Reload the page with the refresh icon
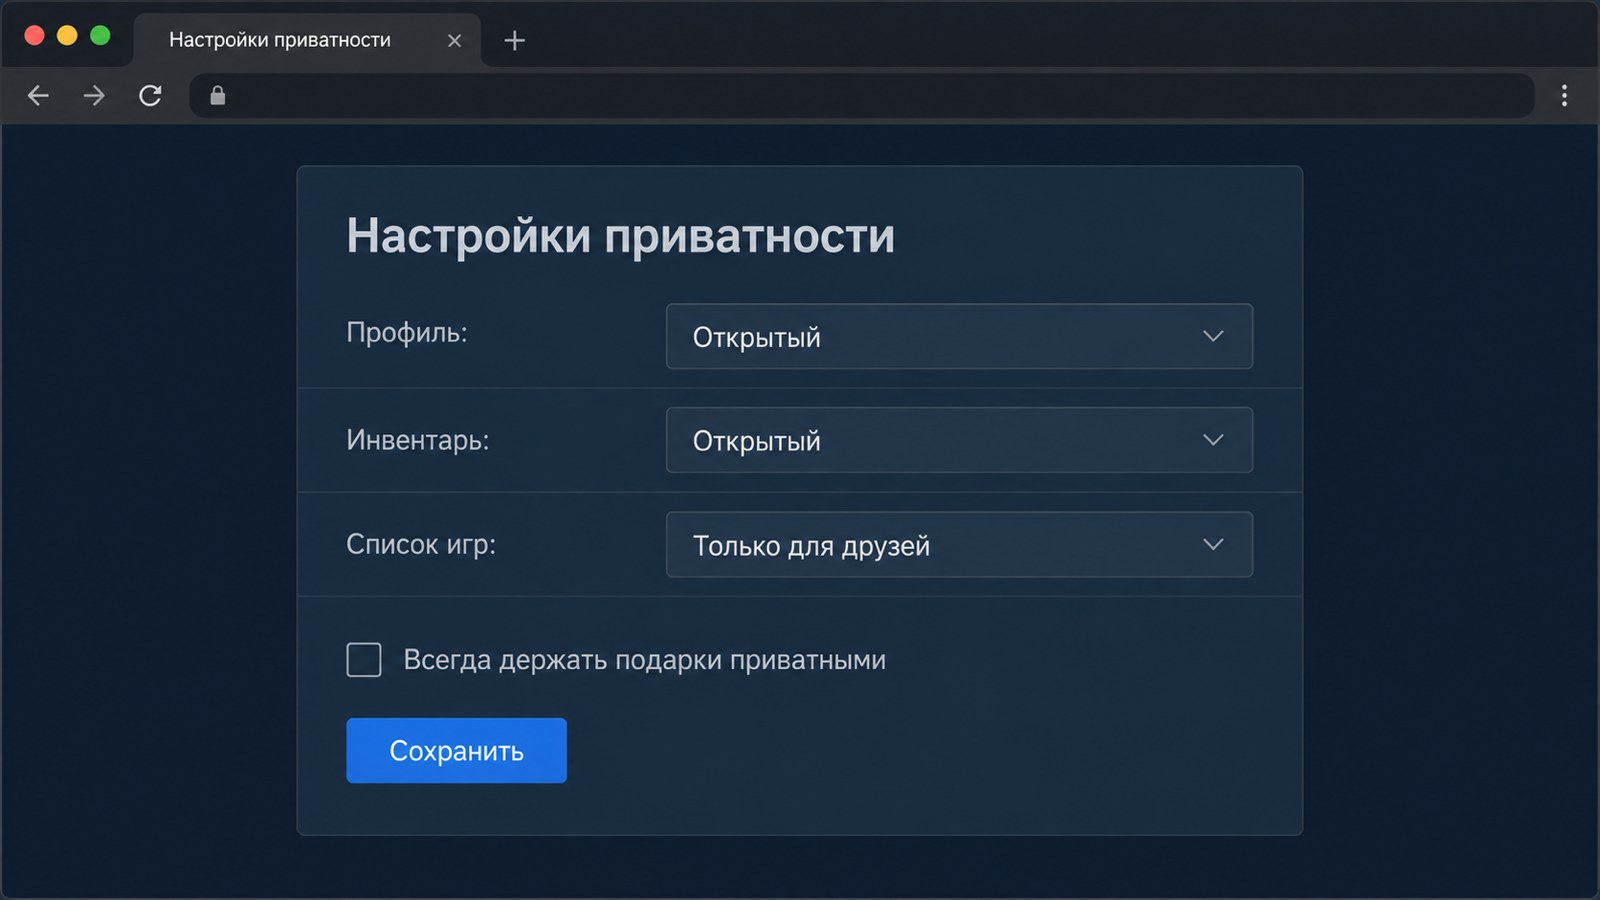 [x=150, y=96]
